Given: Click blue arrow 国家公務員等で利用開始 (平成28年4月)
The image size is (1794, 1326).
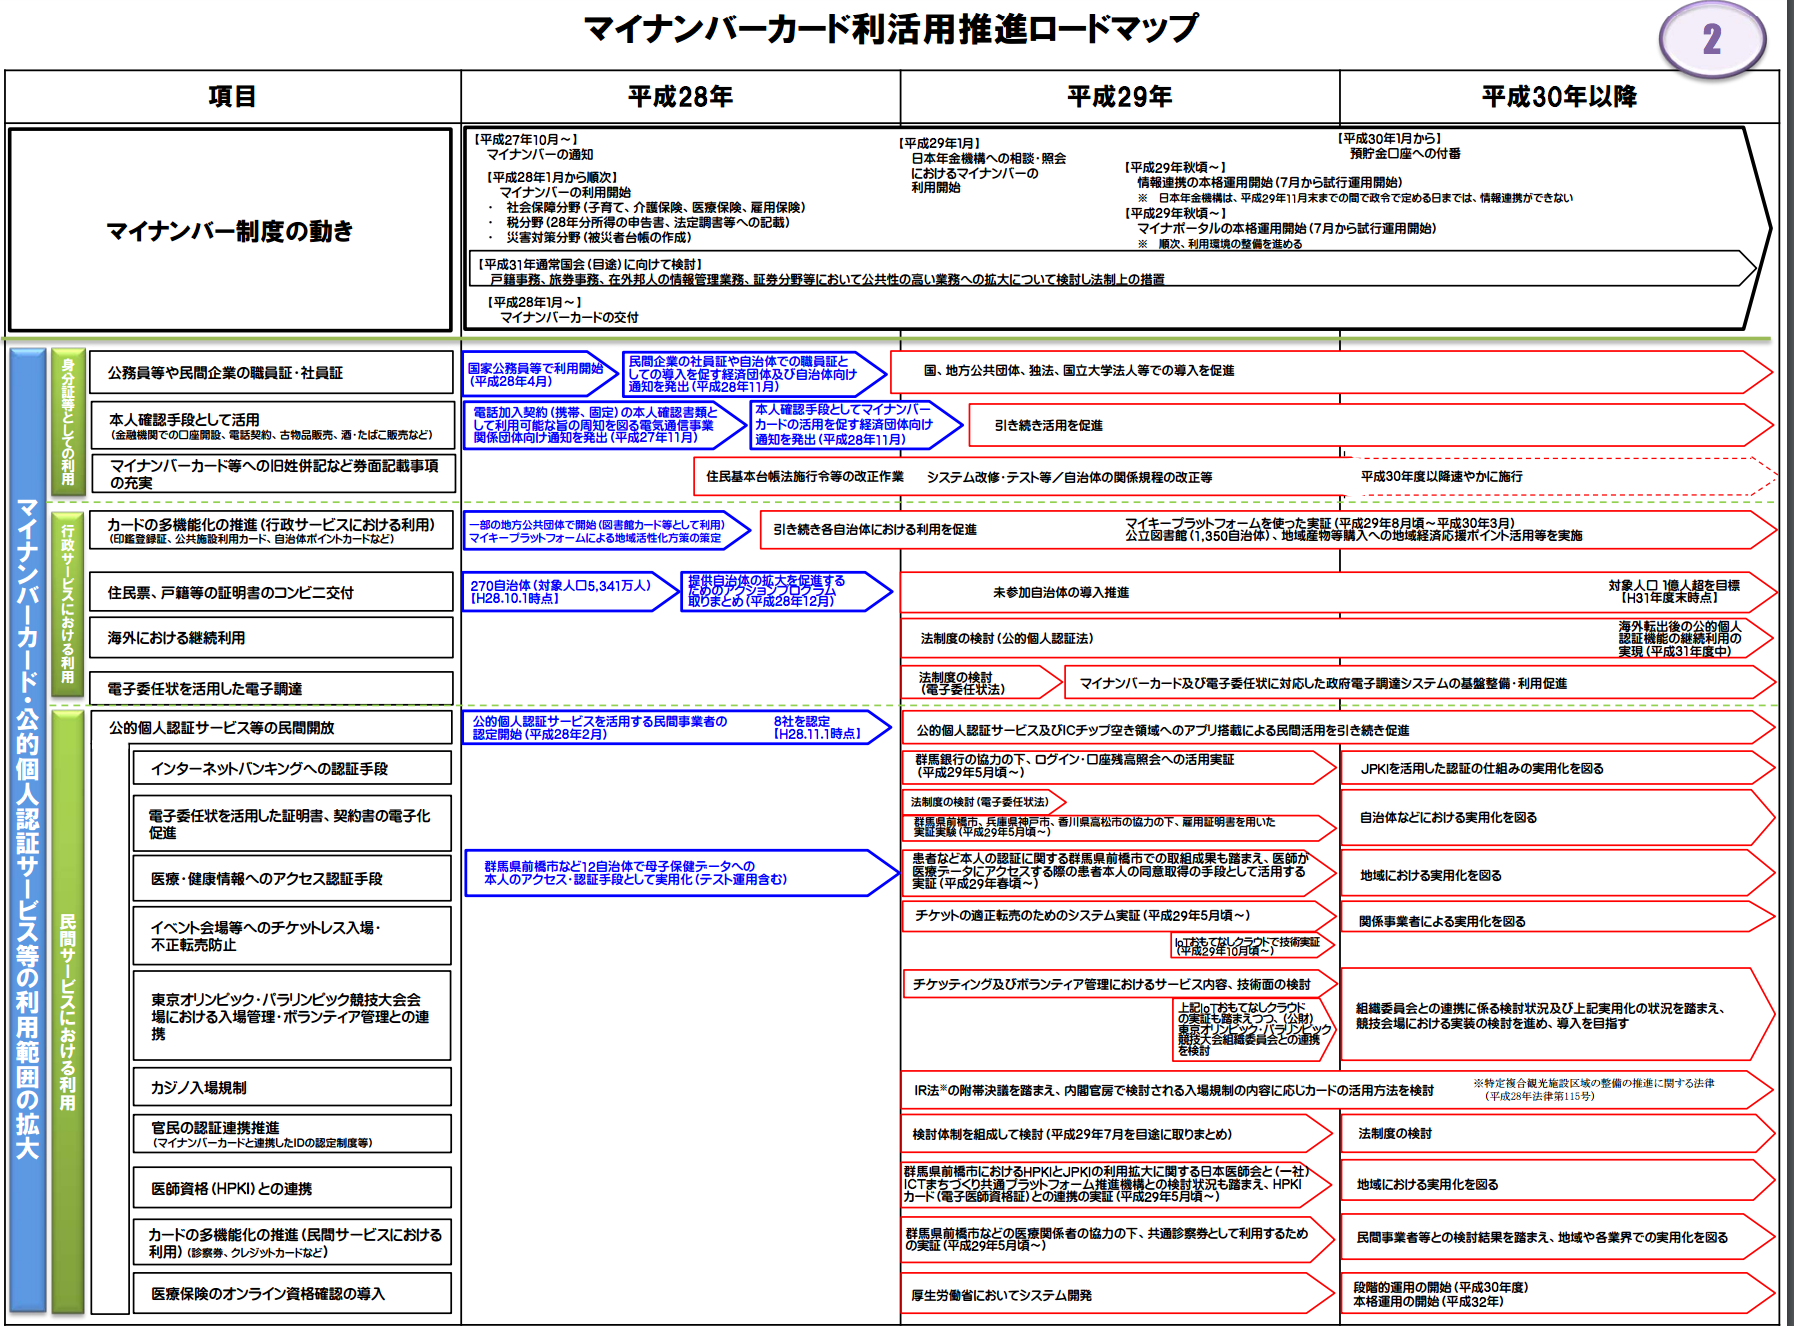Looking at the screenshot, I should 541,374.
